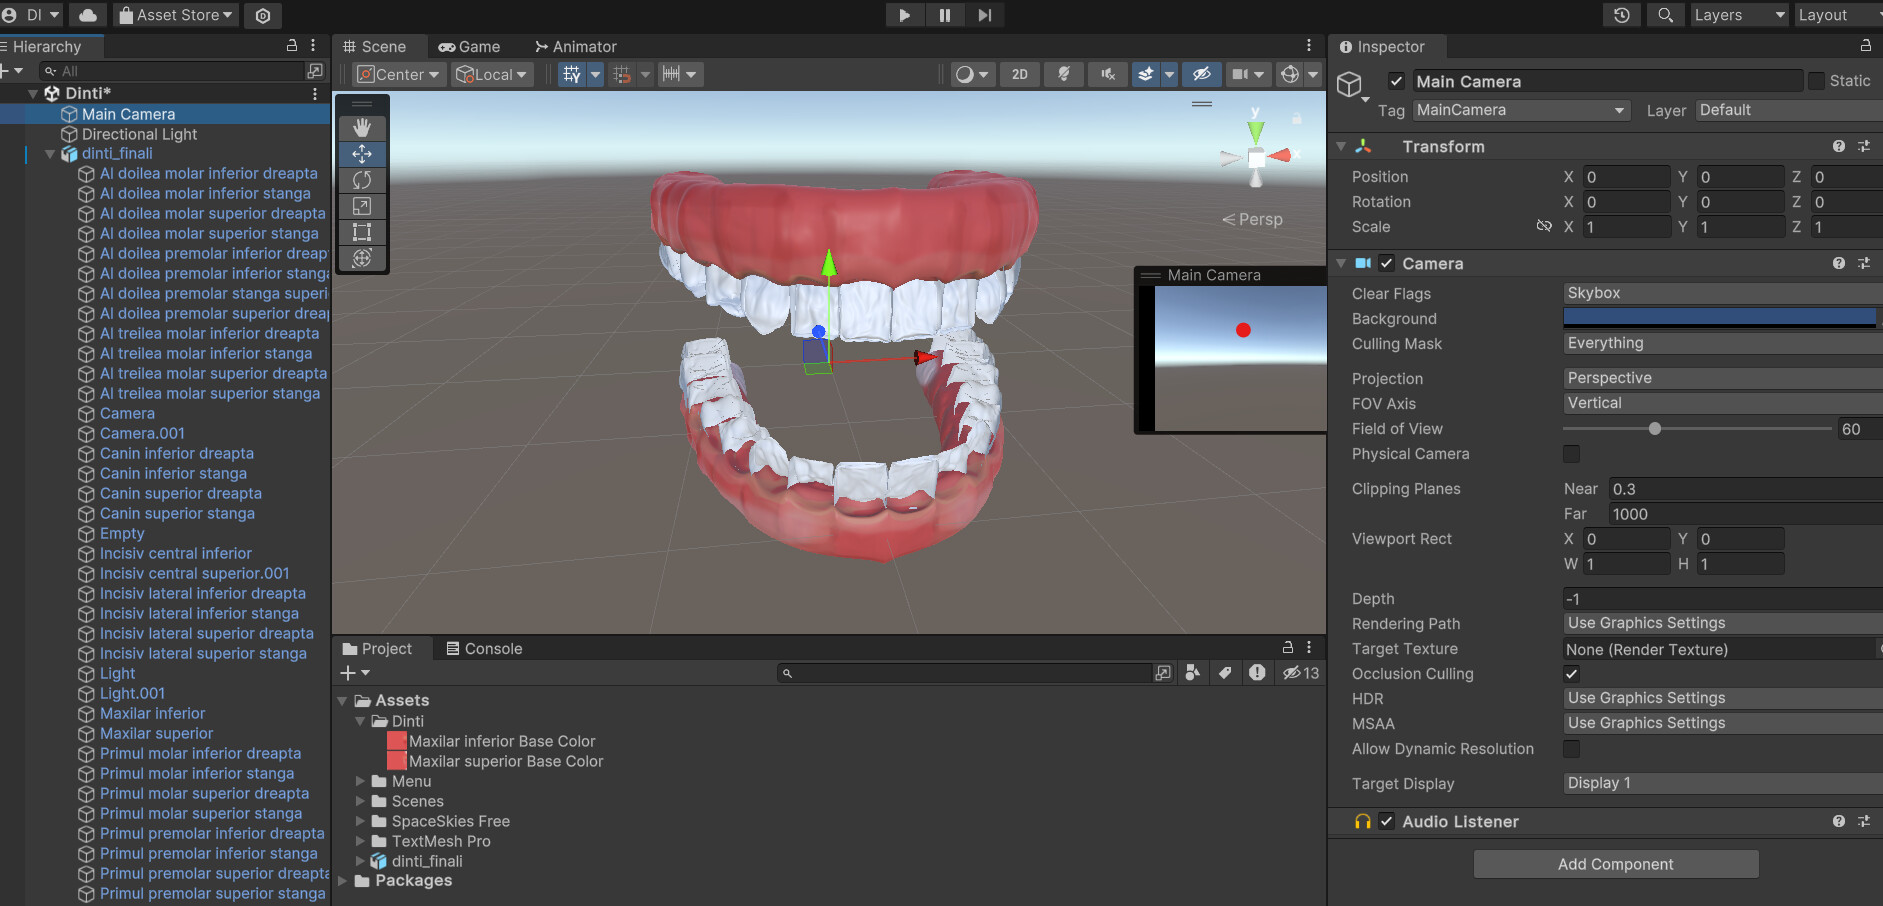Open the Tag MainCamera dropdown
Screen dimensions: 1883x906
click(1520, 110)
